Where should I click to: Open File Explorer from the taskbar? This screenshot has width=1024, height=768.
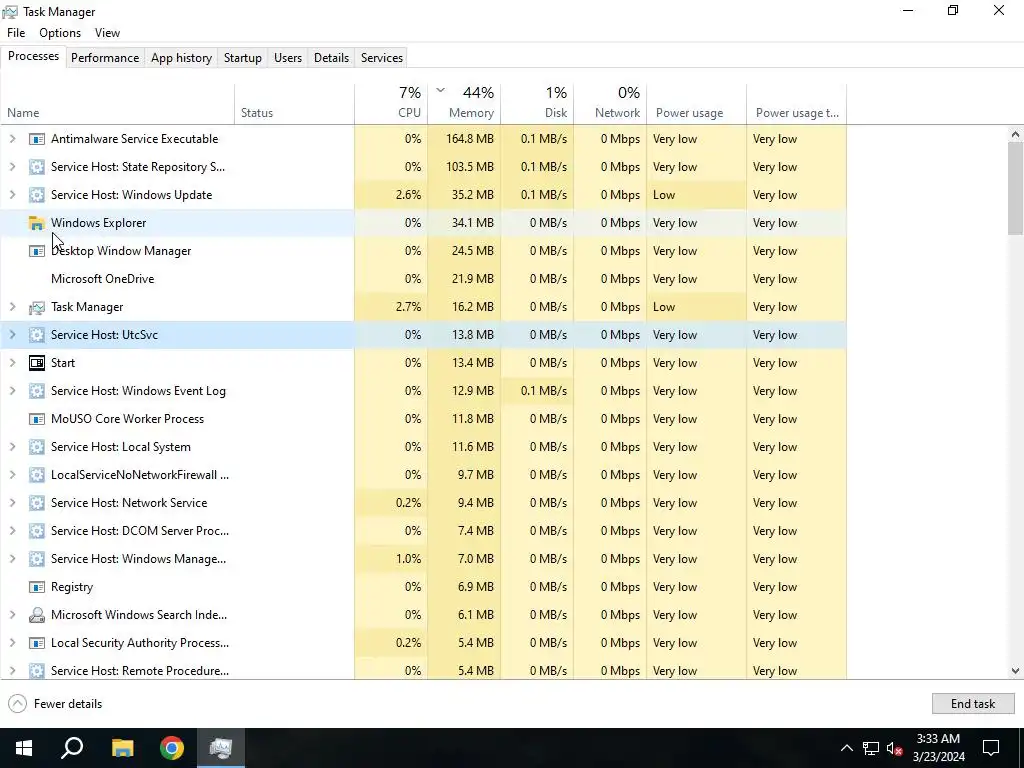tap(122, 748)
